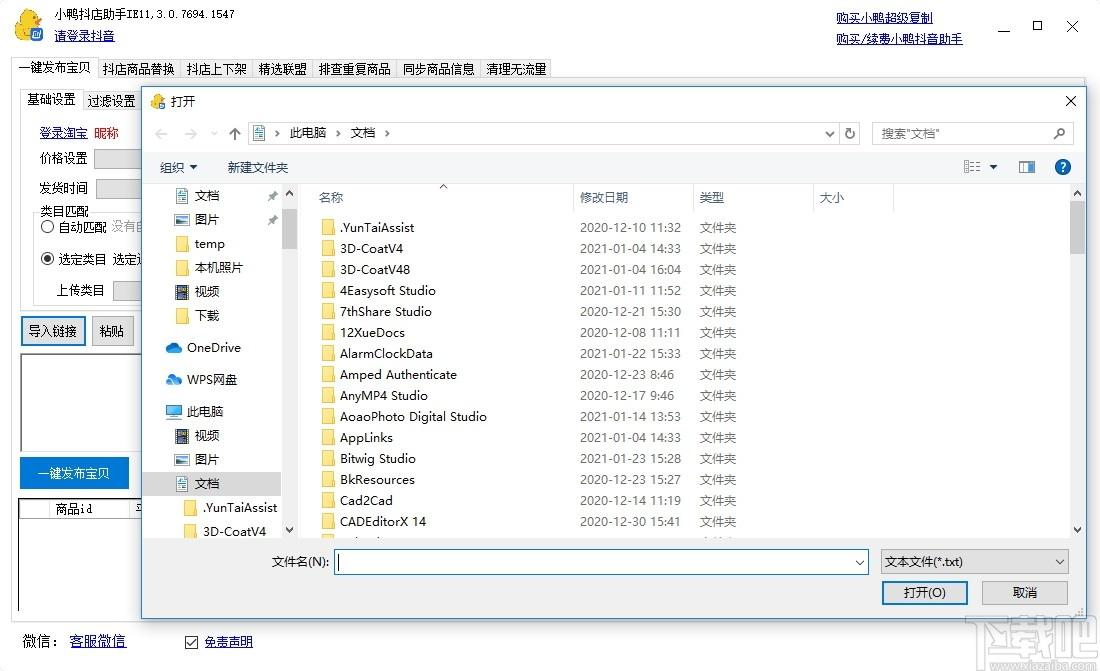Image resolution: width=1100 pixels, height=671 pixels.
Task: Click the 文件名(N) input field
Action: click(601, 562)
